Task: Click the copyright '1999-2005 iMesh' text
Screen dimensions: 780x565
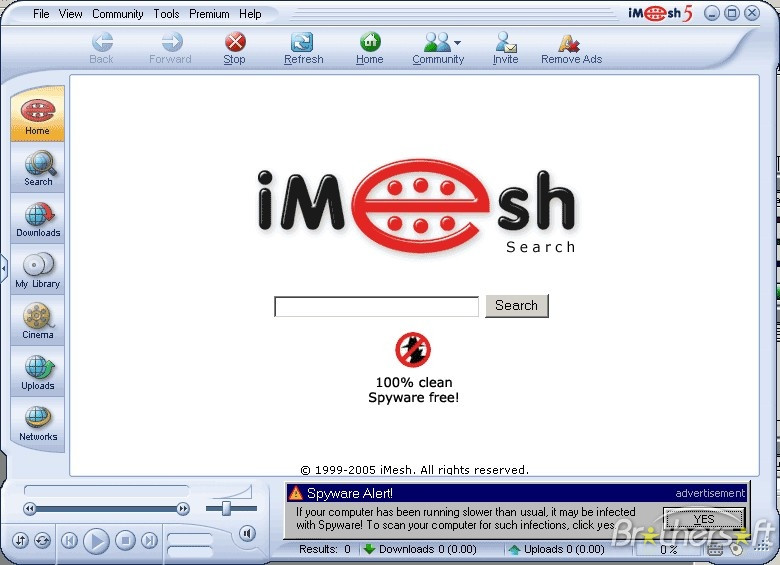Action: coord(415,470)
